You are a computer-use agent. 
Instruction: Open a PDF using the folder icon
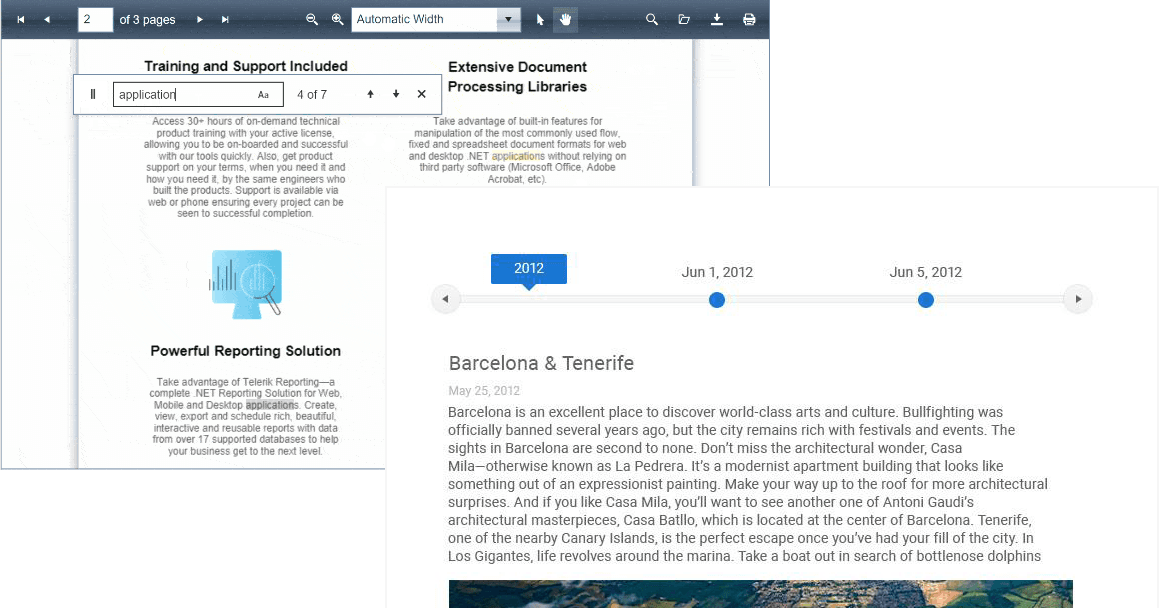click(683, 19)
